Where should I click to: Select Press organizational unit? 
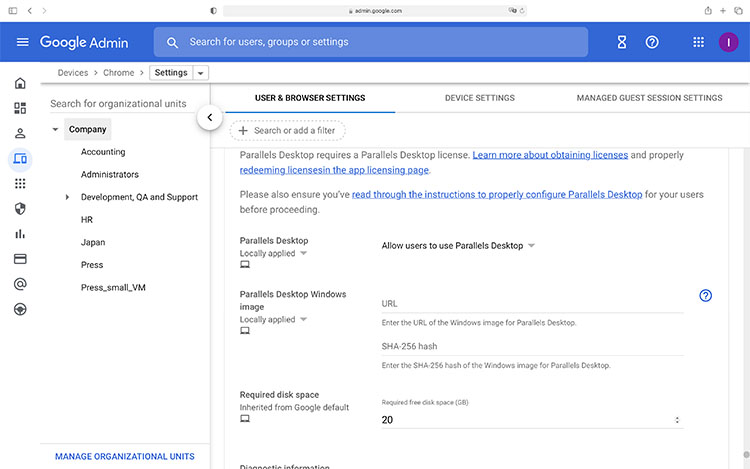pos(92,265)
